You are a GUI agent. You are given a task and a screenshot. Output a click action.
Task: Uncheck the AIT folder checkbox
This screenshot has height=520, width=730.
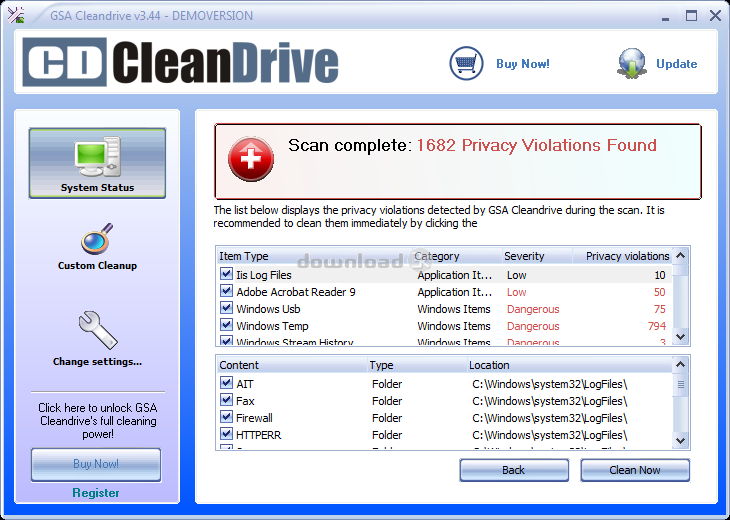[226, 383]
